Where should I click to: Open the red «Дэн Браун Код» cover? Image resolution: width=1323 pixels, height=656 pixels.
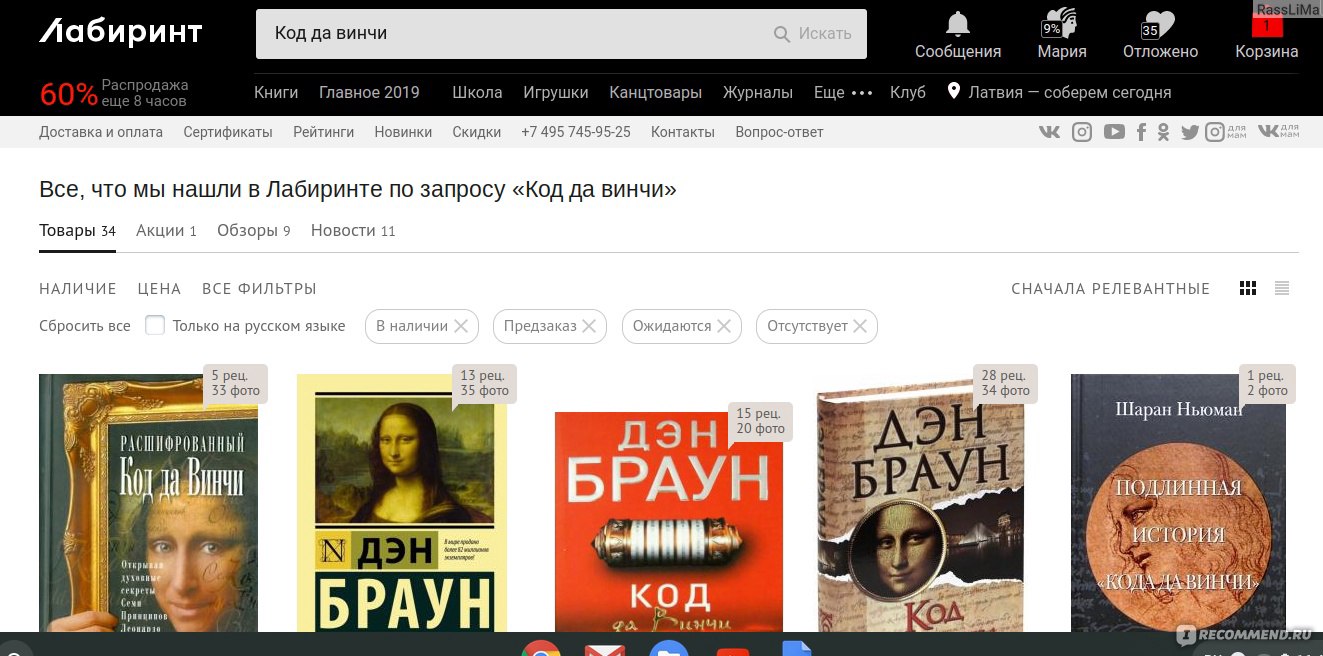tap(669, 522)
